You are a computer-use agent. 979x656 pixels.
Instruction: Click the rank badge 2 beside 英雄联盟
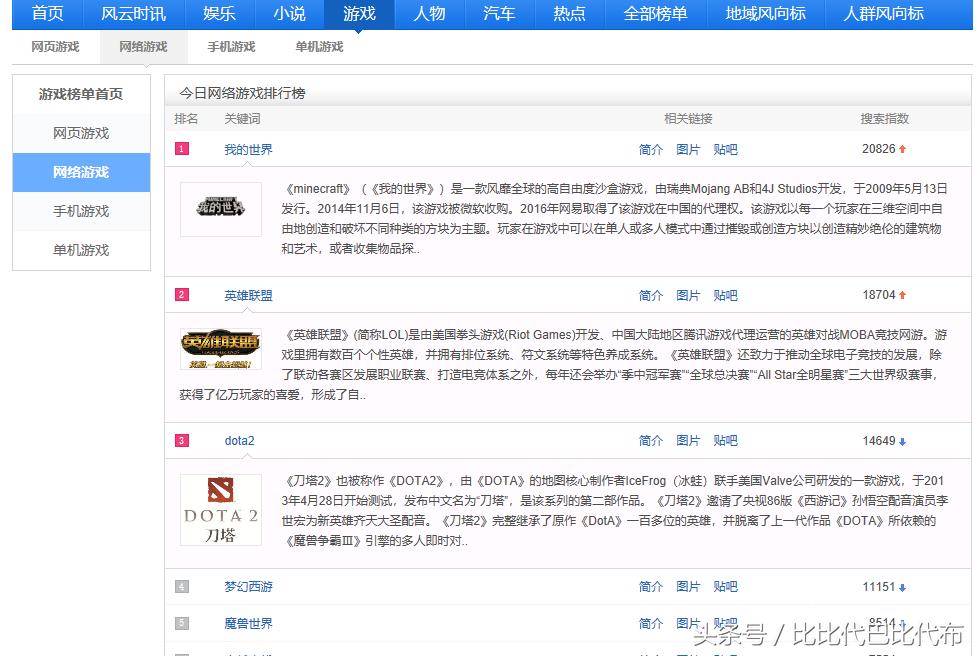tap(181, 295)
